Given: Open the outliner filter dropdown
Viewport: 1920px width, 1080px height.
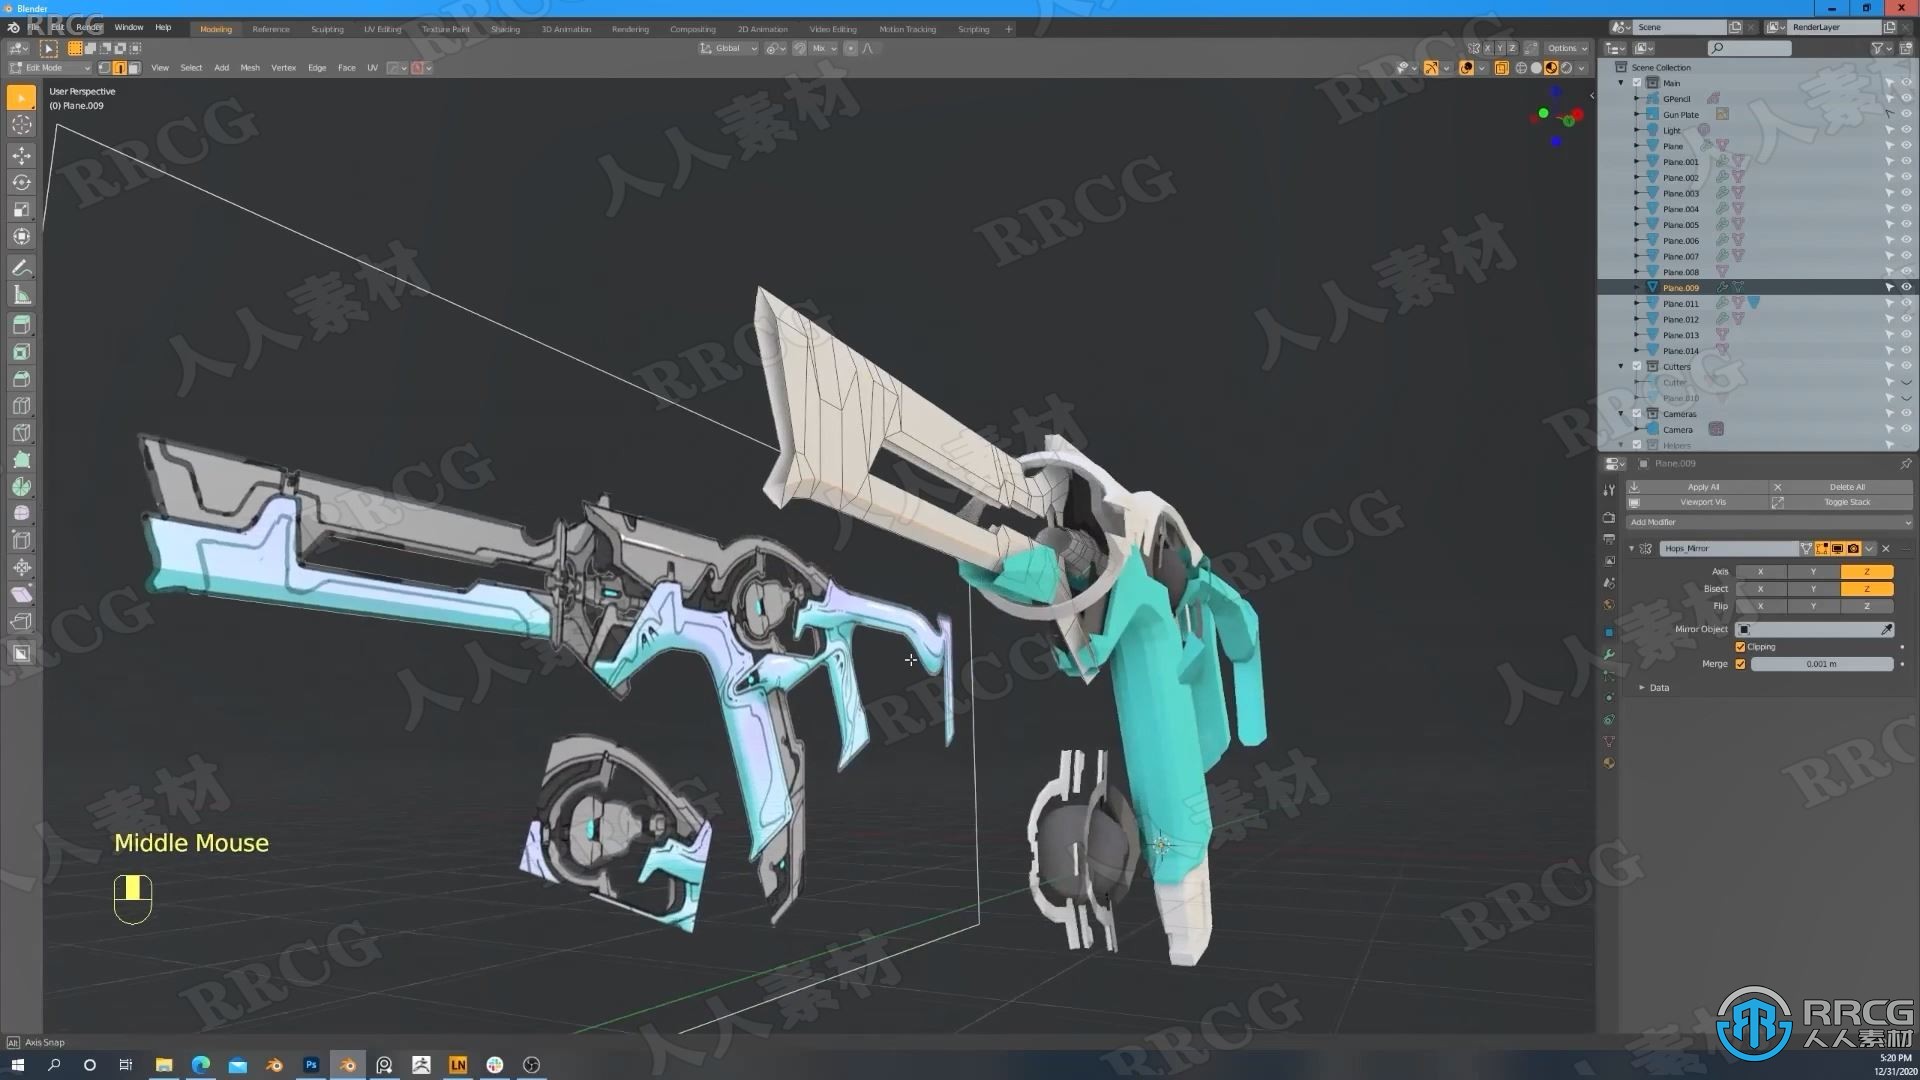Looking at the screenshot, I should coord(1881,48).
